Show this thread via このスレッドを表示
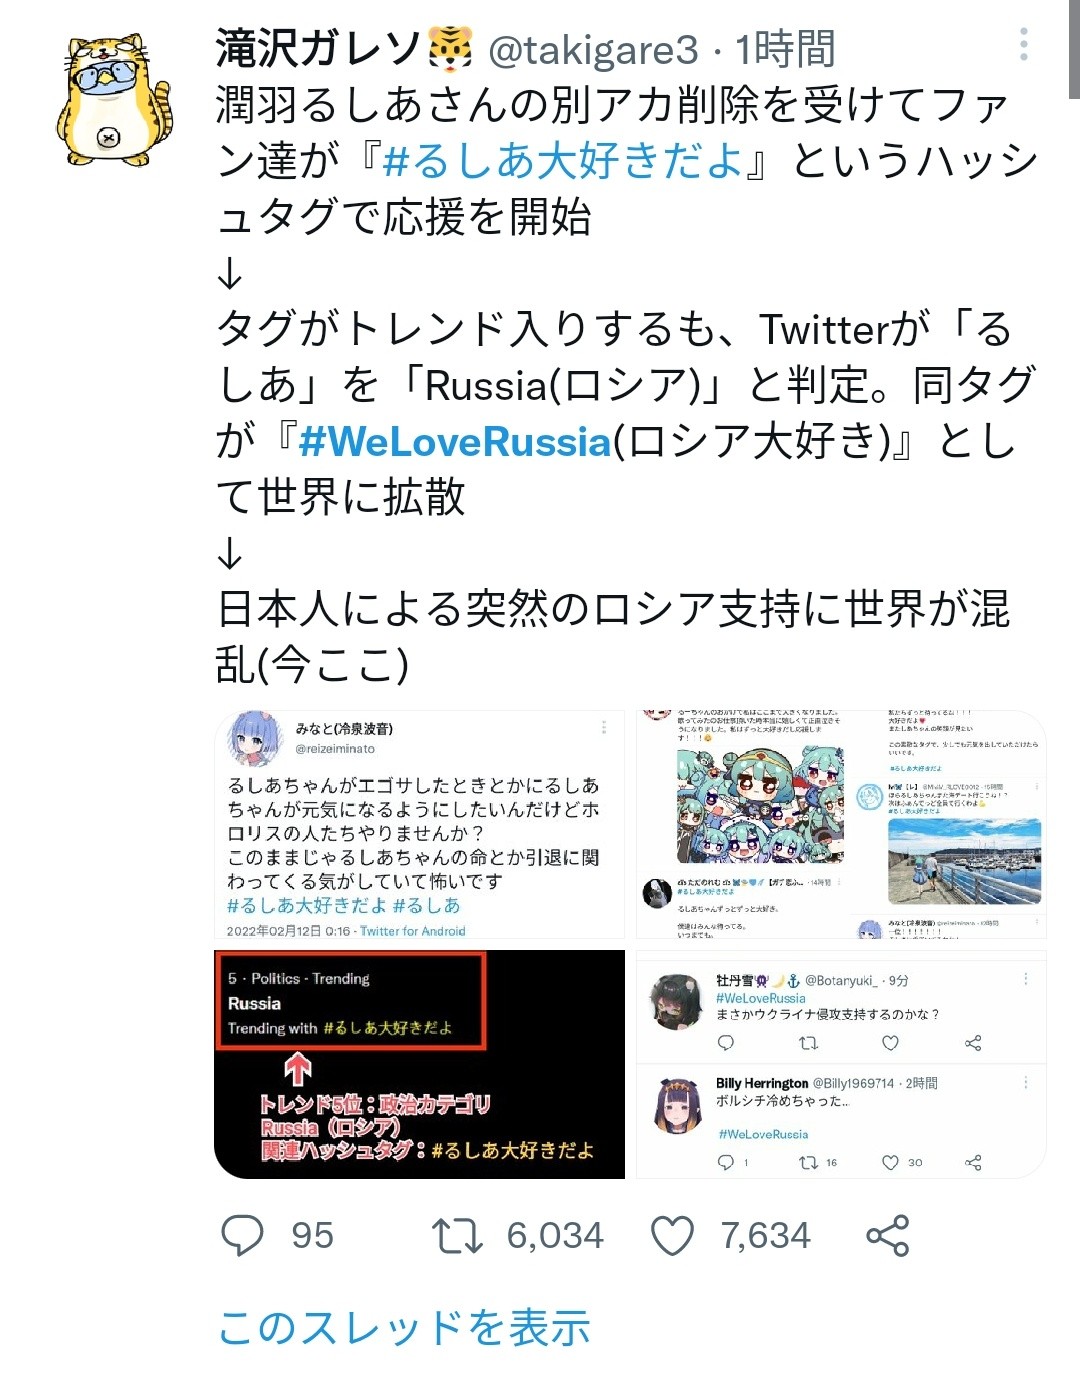 pyautogui.click(x=404, y=1328)
